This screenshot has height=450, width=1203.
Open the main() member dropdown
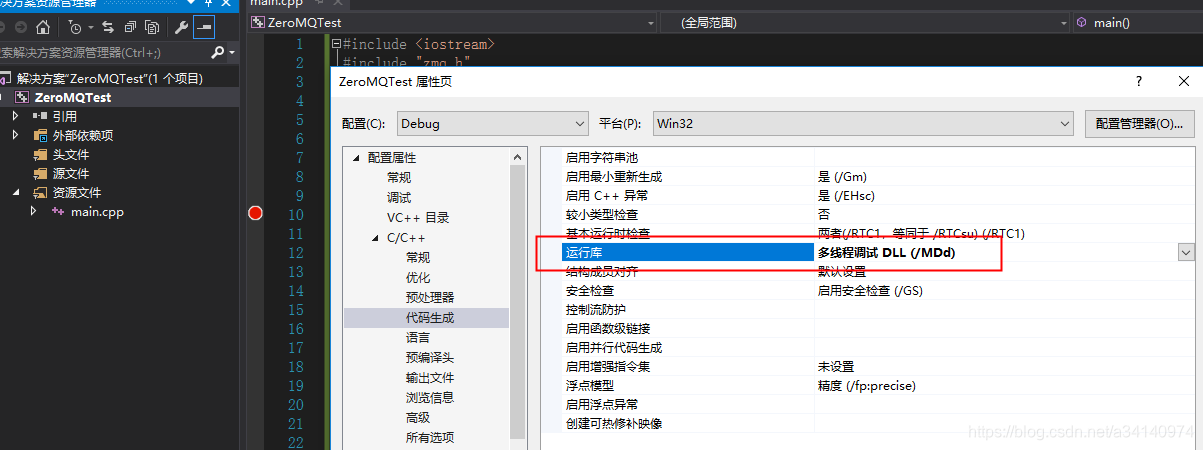point(1137,22)
